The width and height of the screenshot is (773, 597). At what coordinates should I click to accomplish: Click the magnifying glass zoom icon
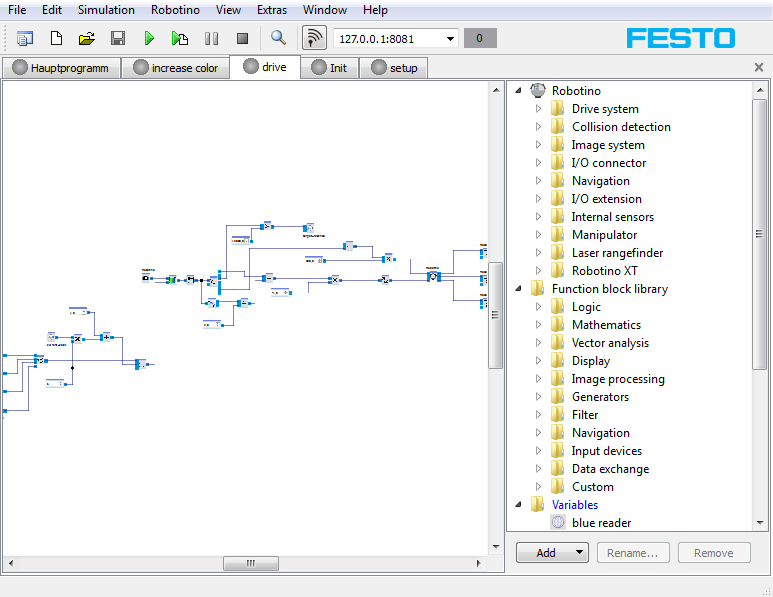[279, 37]
